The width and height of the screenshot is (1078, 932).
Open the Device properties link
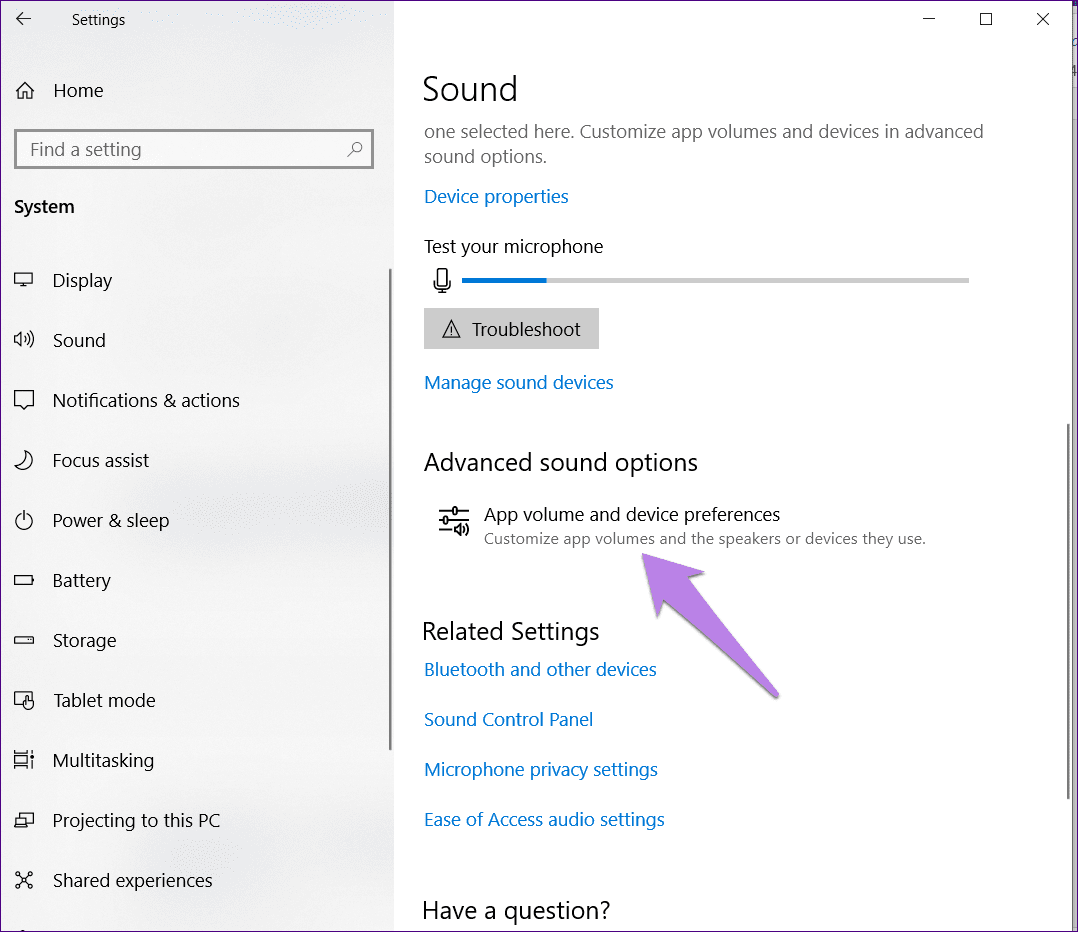point(496,197)
